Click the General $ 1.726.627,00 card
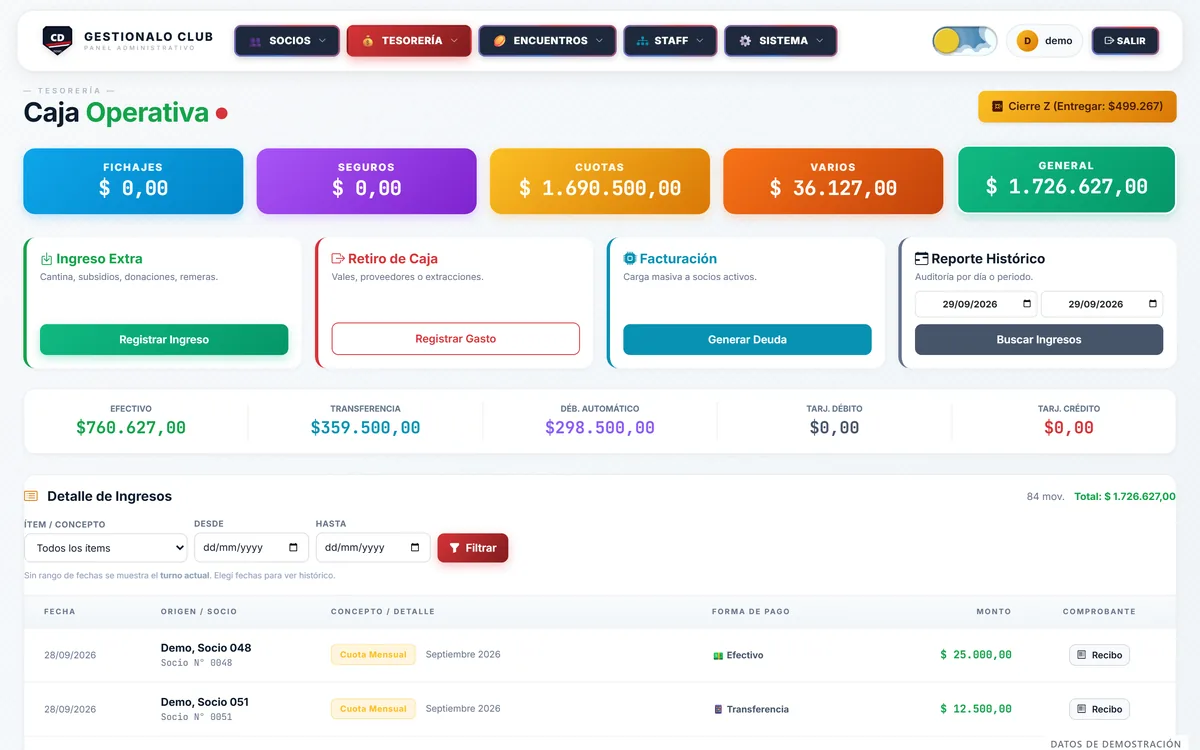 pos(1067,180)
